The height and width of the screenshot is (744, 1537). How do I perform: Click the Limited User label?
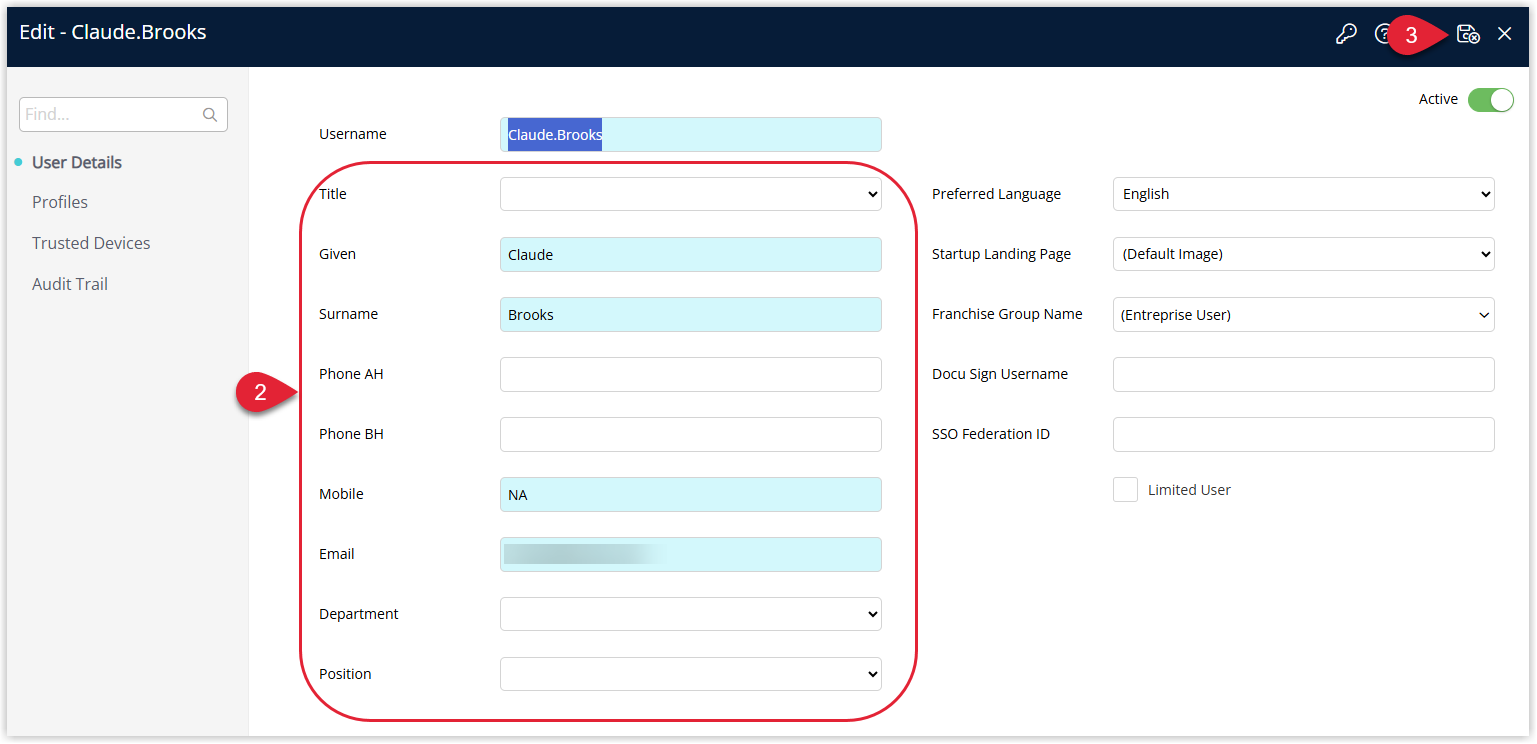tap(1189, 490)
